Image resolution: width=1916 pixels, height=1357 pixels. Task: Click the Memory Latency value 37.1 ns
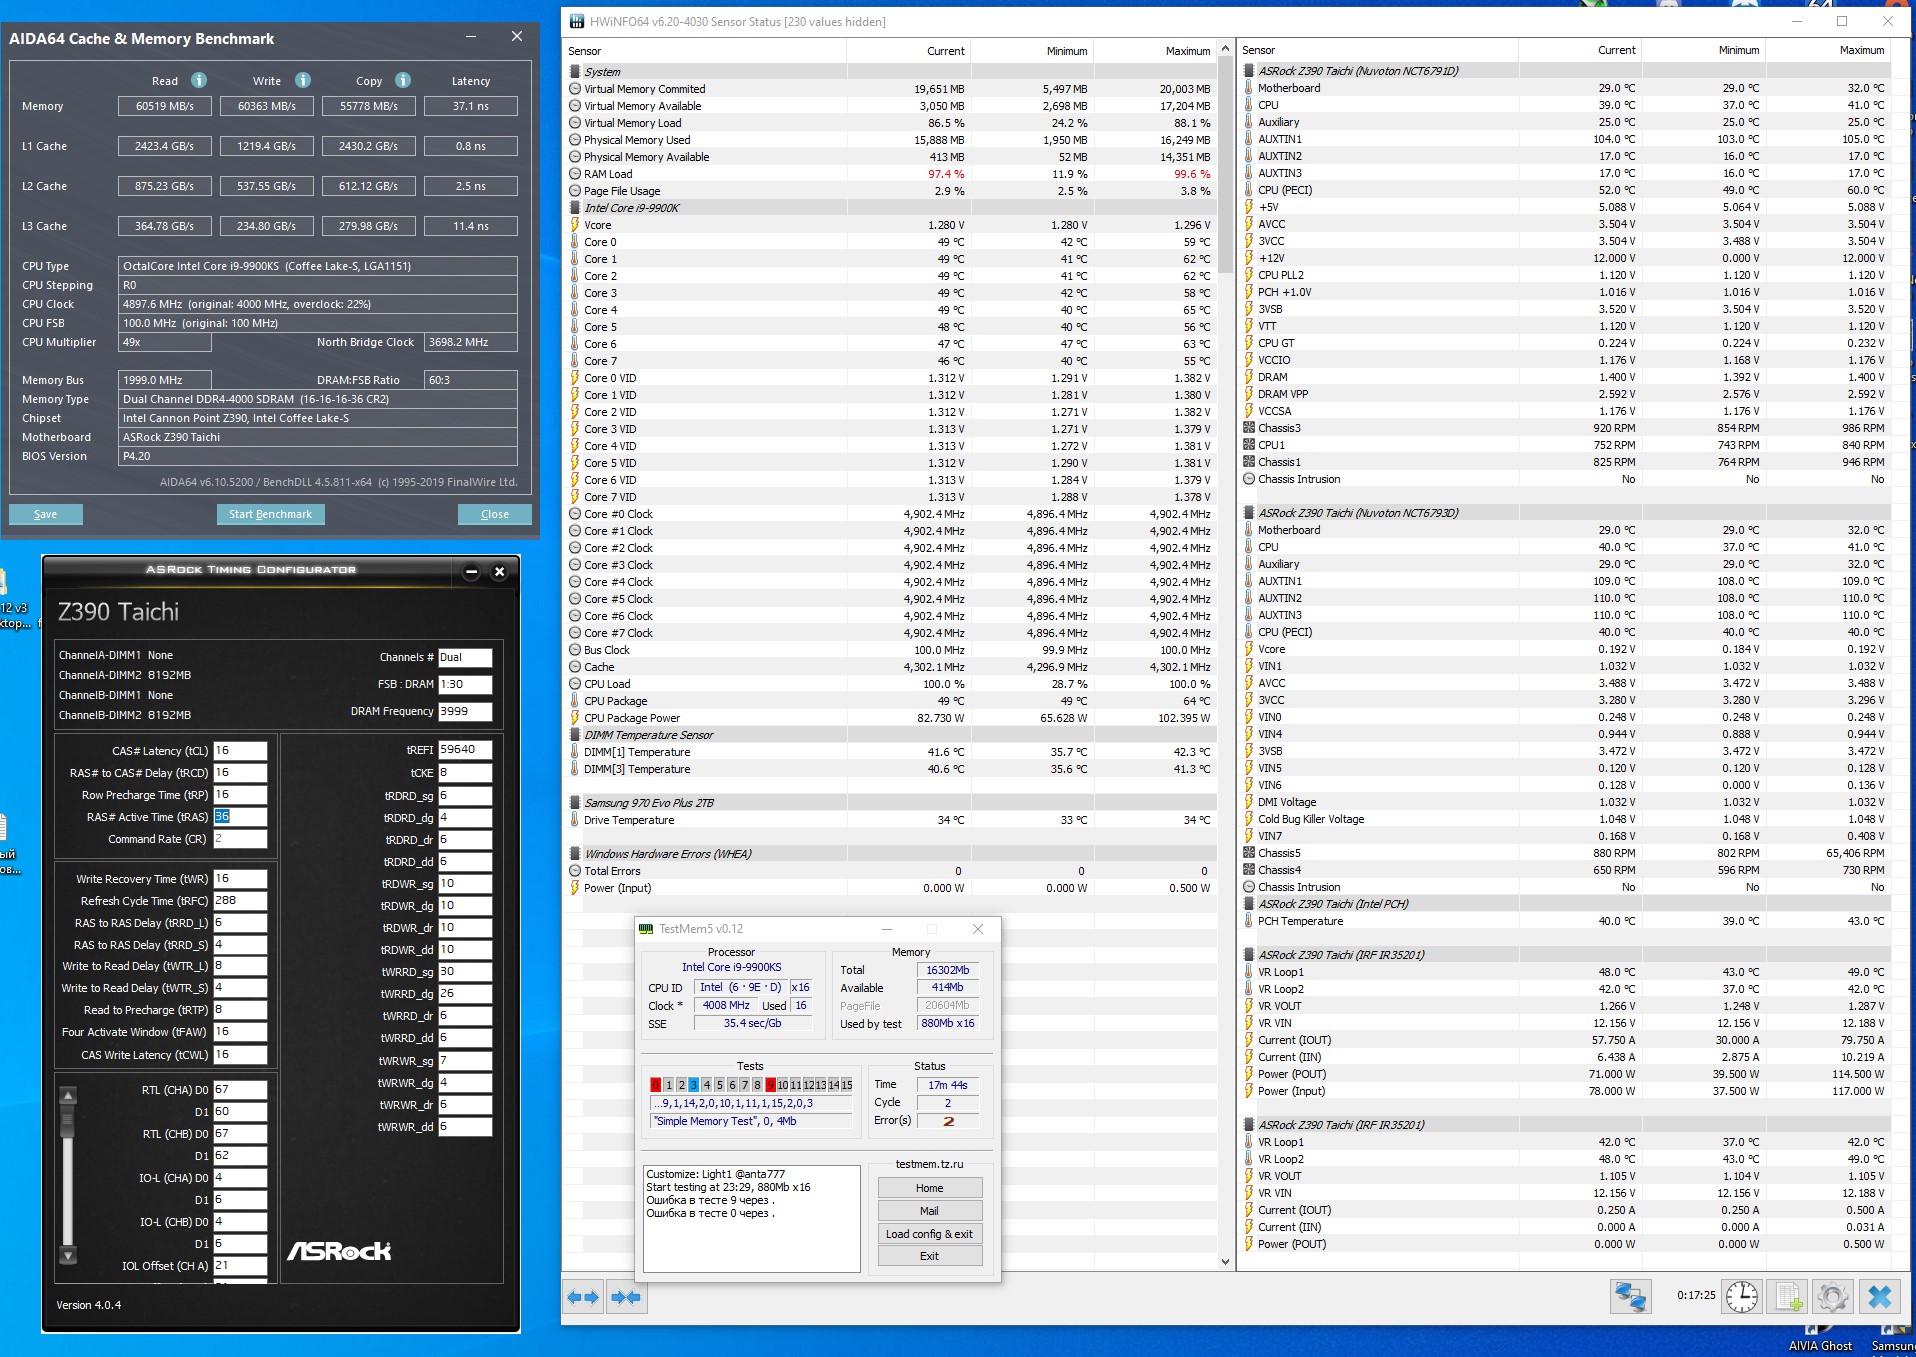(471, 106)
